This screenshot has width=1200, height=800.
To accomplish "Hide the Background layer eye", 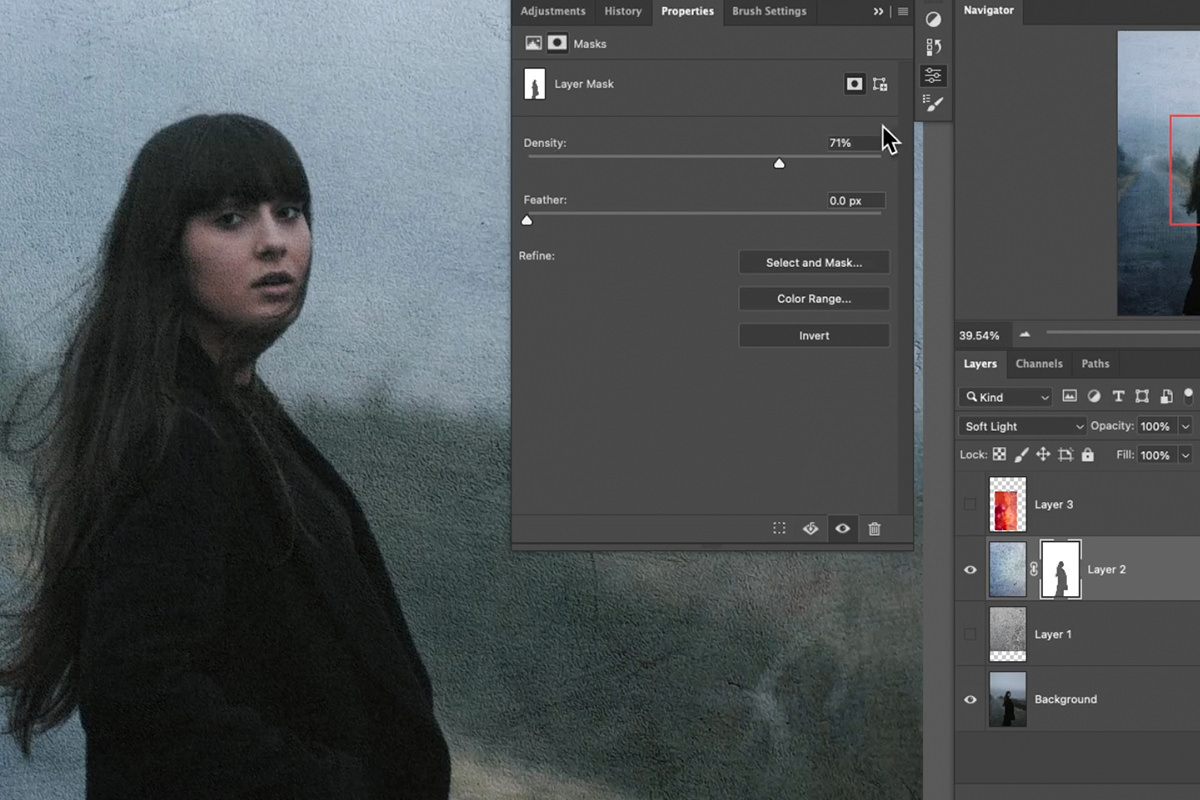I will (970, 699).
